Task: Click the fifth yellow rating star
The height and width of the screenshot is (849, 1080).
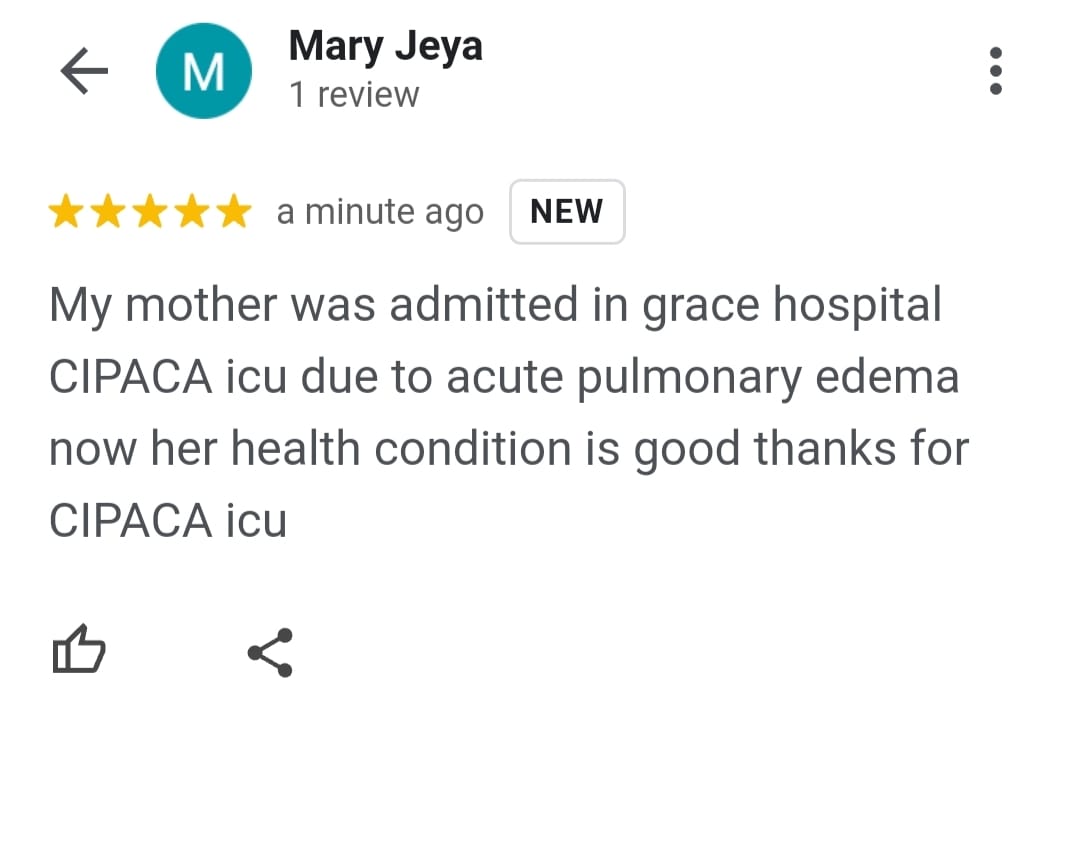Action: (x=233, y=212)
